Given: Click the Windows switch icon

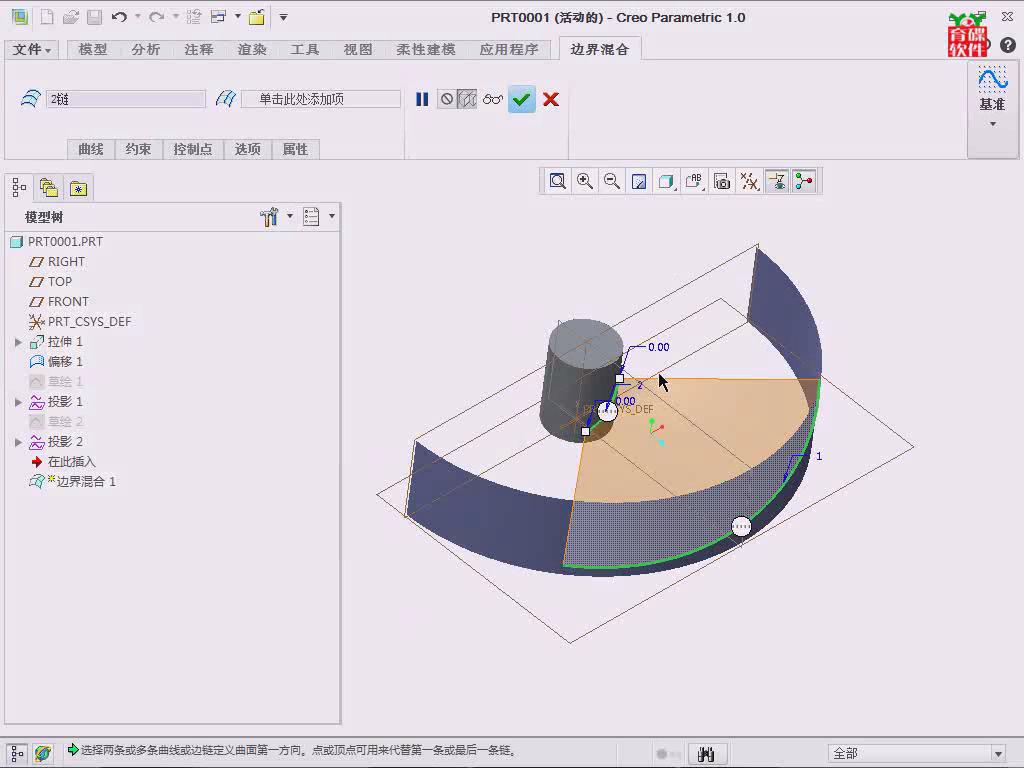Looking at the screenshot, I should 218,17.
